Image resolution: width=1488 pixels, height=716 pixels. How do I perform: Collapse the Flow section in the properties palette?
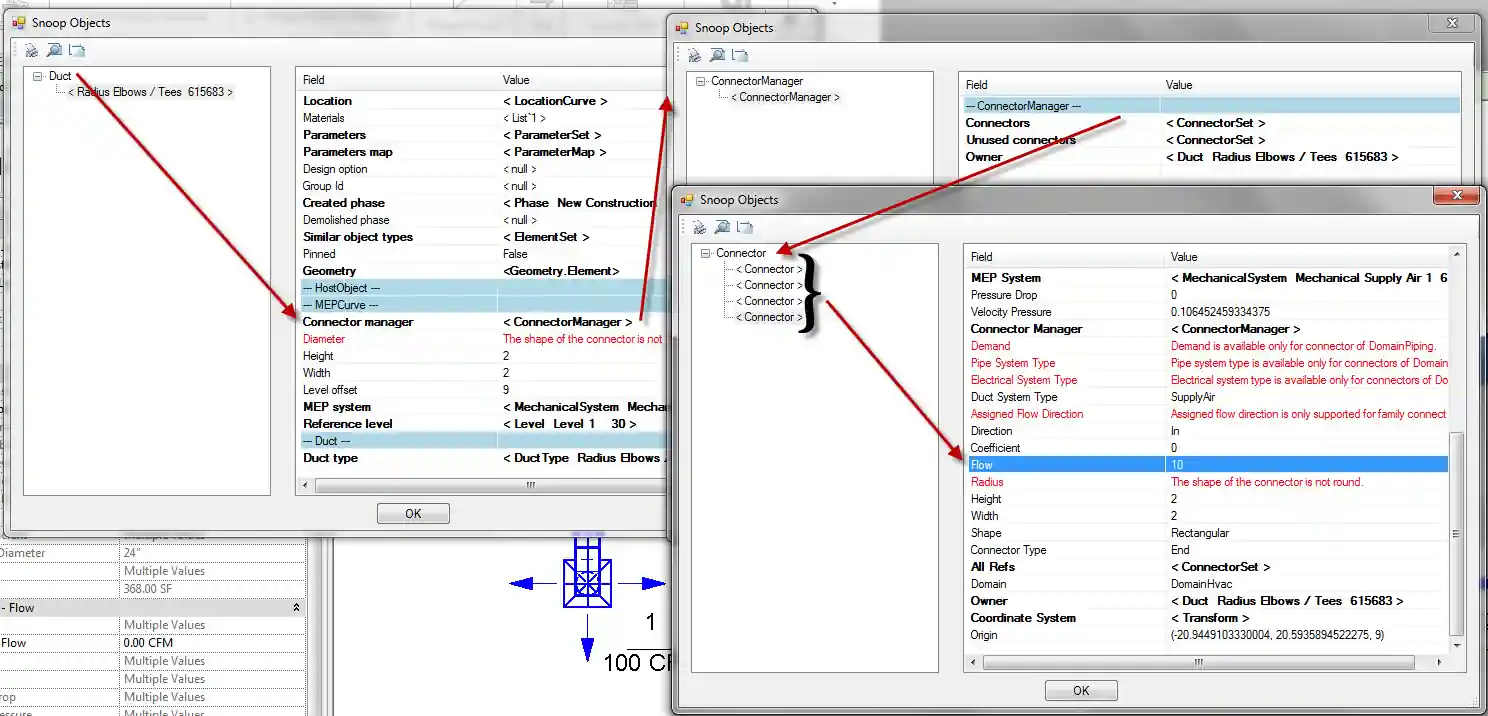pos(294,607)
